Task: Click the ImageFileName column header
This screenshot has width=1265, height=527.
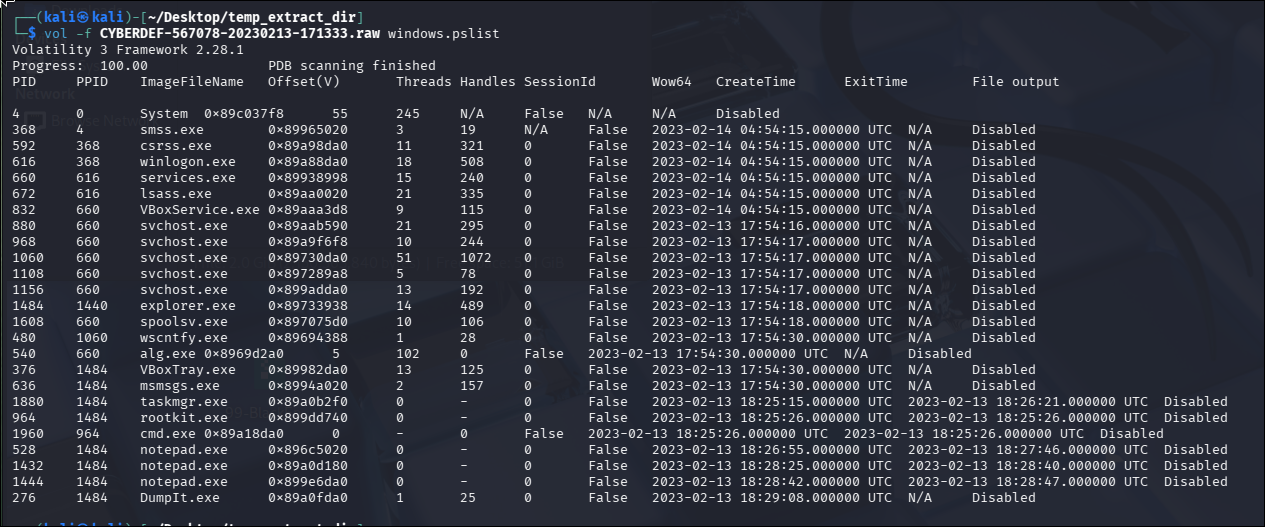Action: click(x=192, y=81)
